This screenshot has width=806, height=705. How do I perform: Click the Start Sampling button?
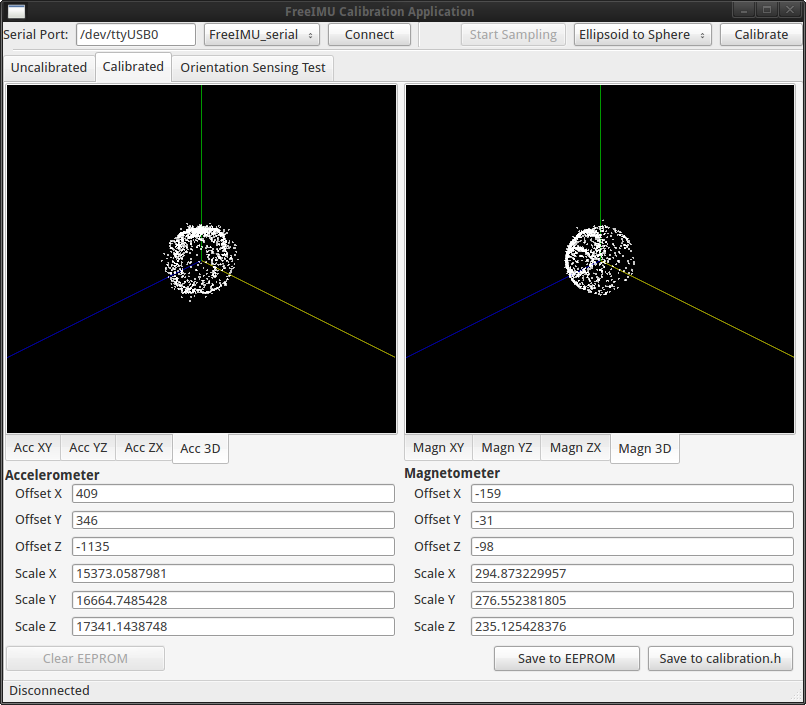point(513,34)
